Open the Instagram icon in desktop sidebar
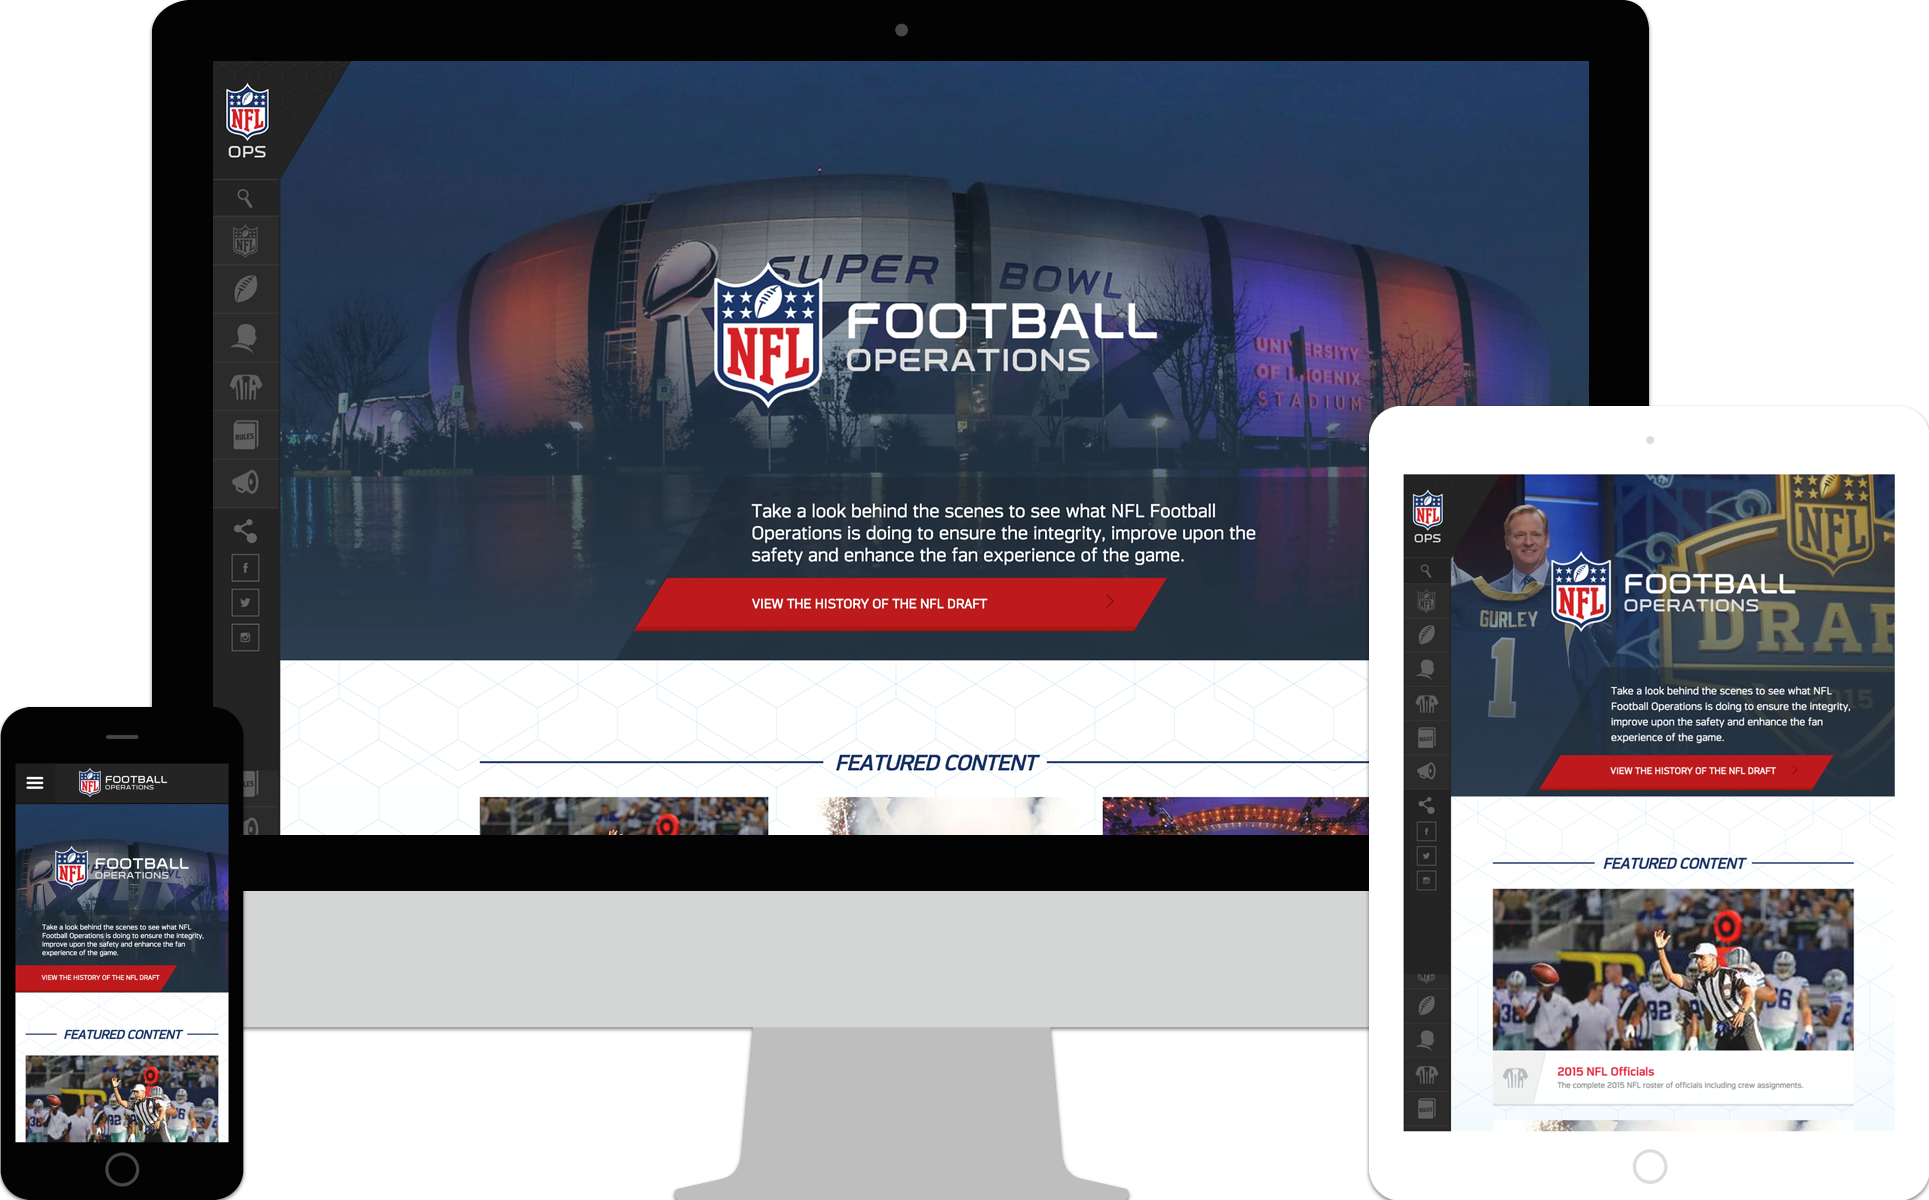The image size is (1929, 1200). pos(245,638)
